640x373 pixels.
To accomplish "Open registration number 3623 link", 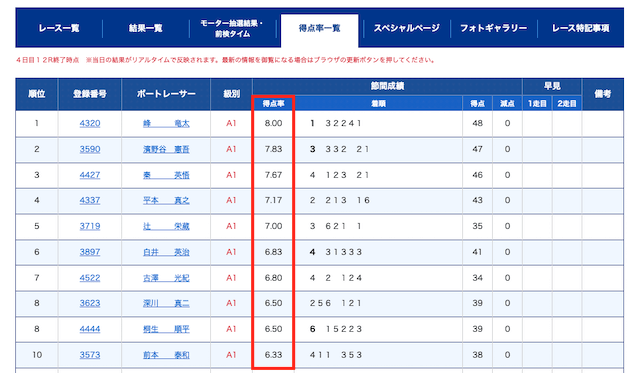I will (x=90, y=303).
